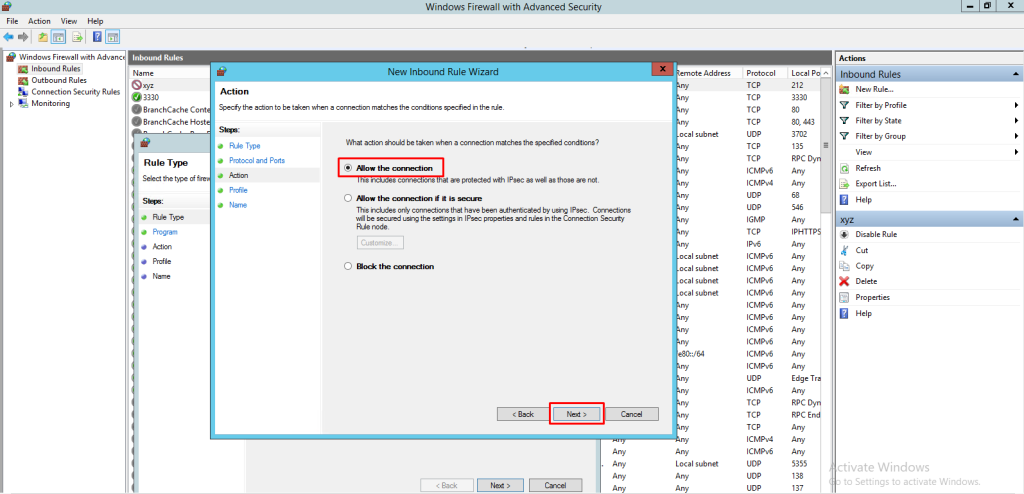Expand the Monitoring tree node
The width and height of the screenshot is (1024, 494).
11,104
